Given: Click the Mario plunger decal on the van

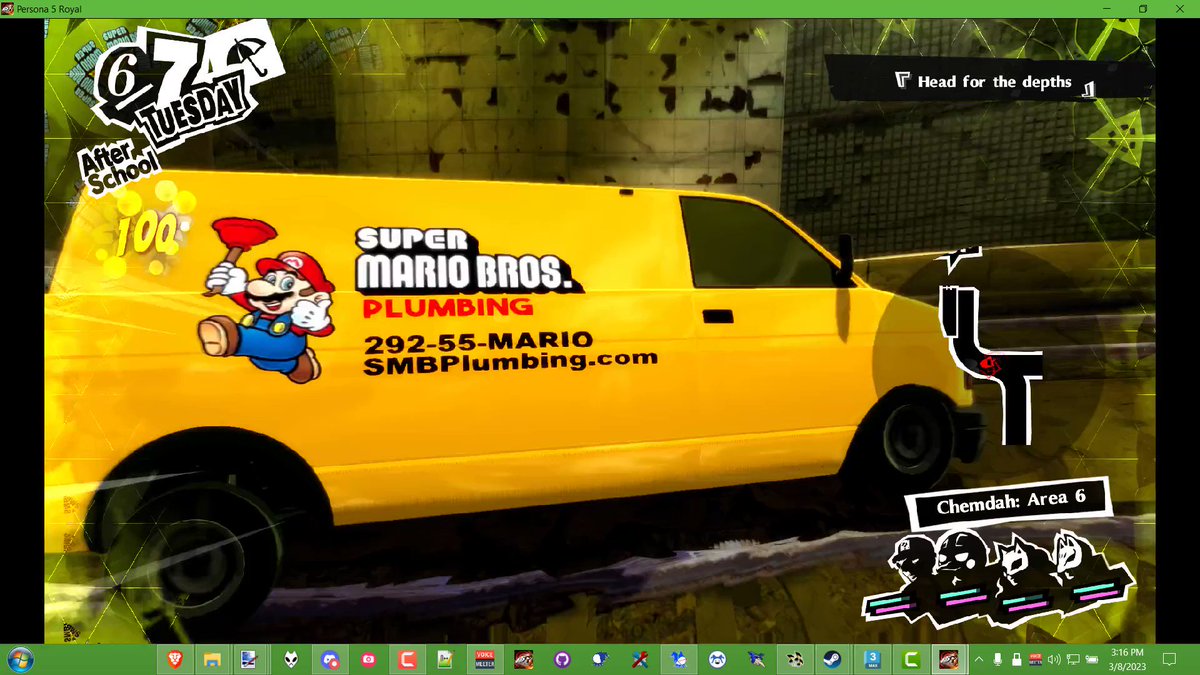Looking at the screenshot, I should (x=267, y=299).
